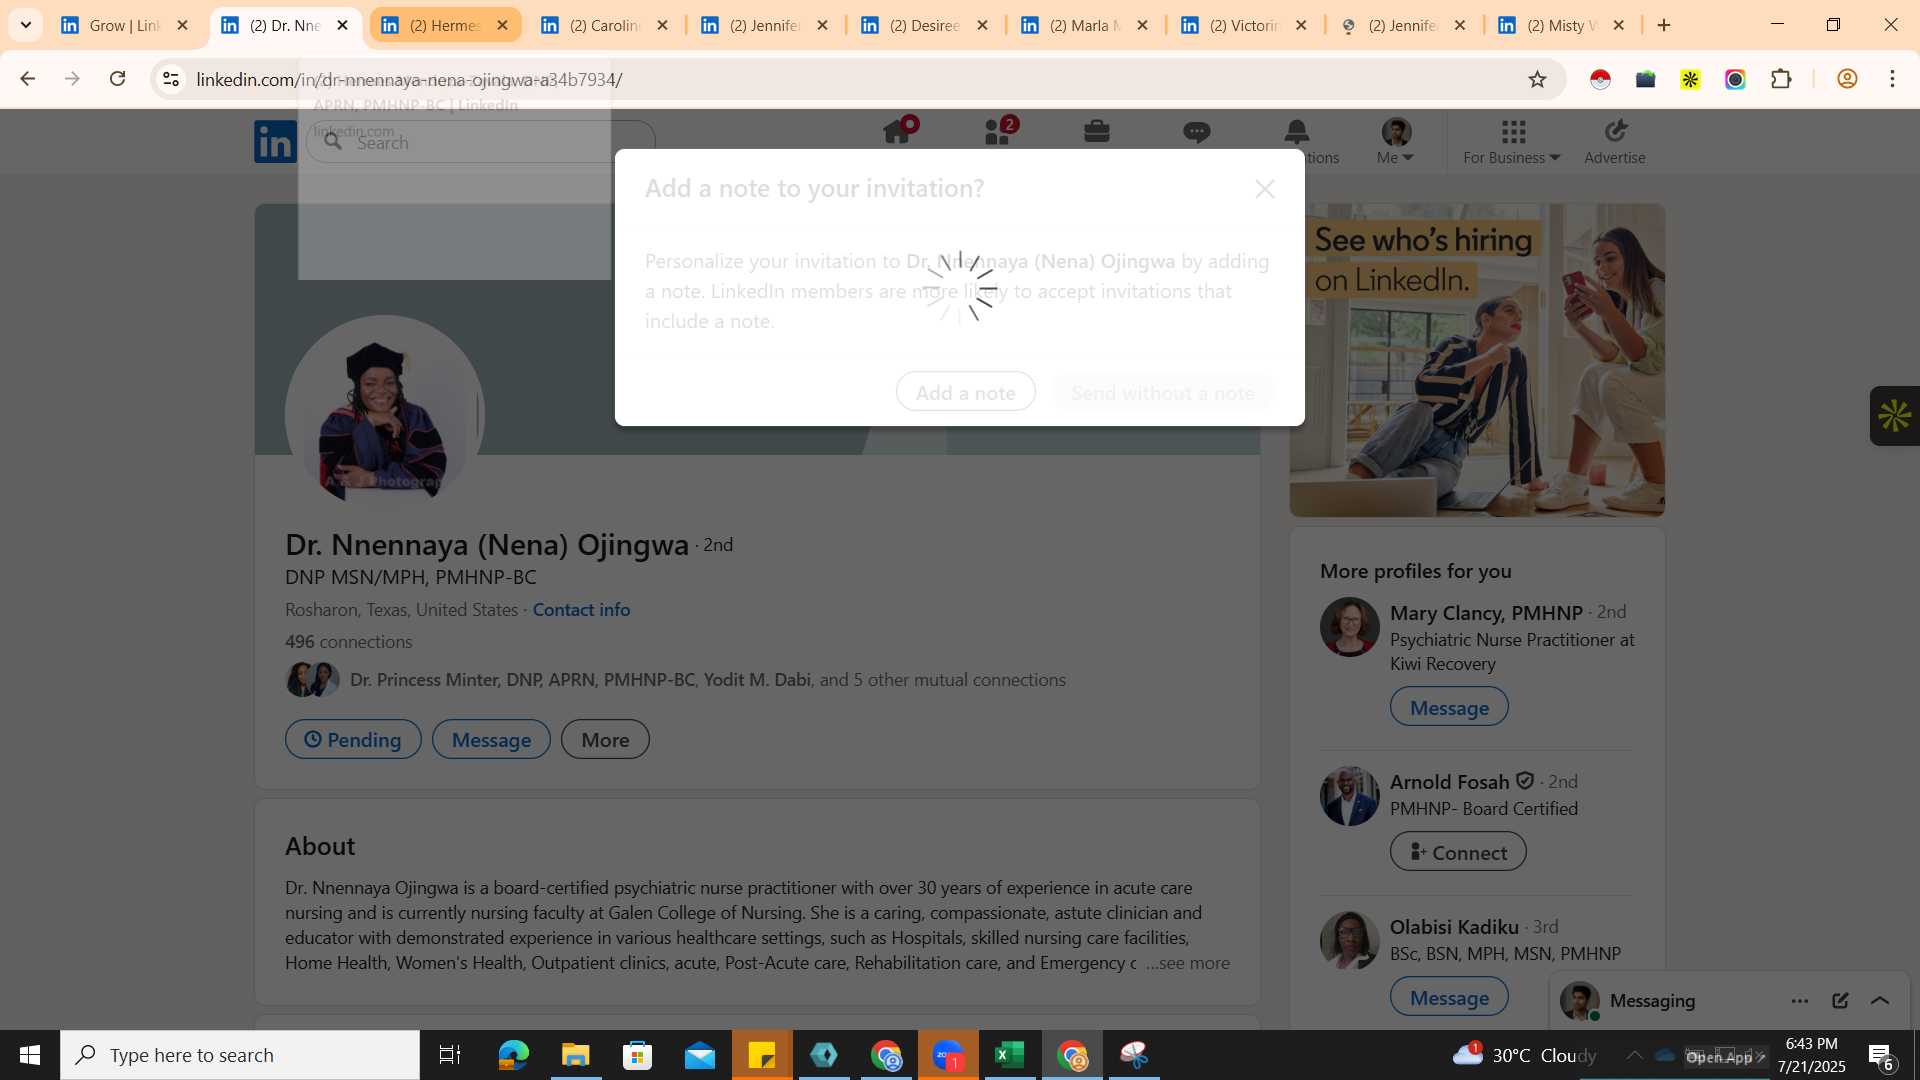1920x1080 pixels.
Task: Focus the LinkedIn Search field
Action: point(480,142)
